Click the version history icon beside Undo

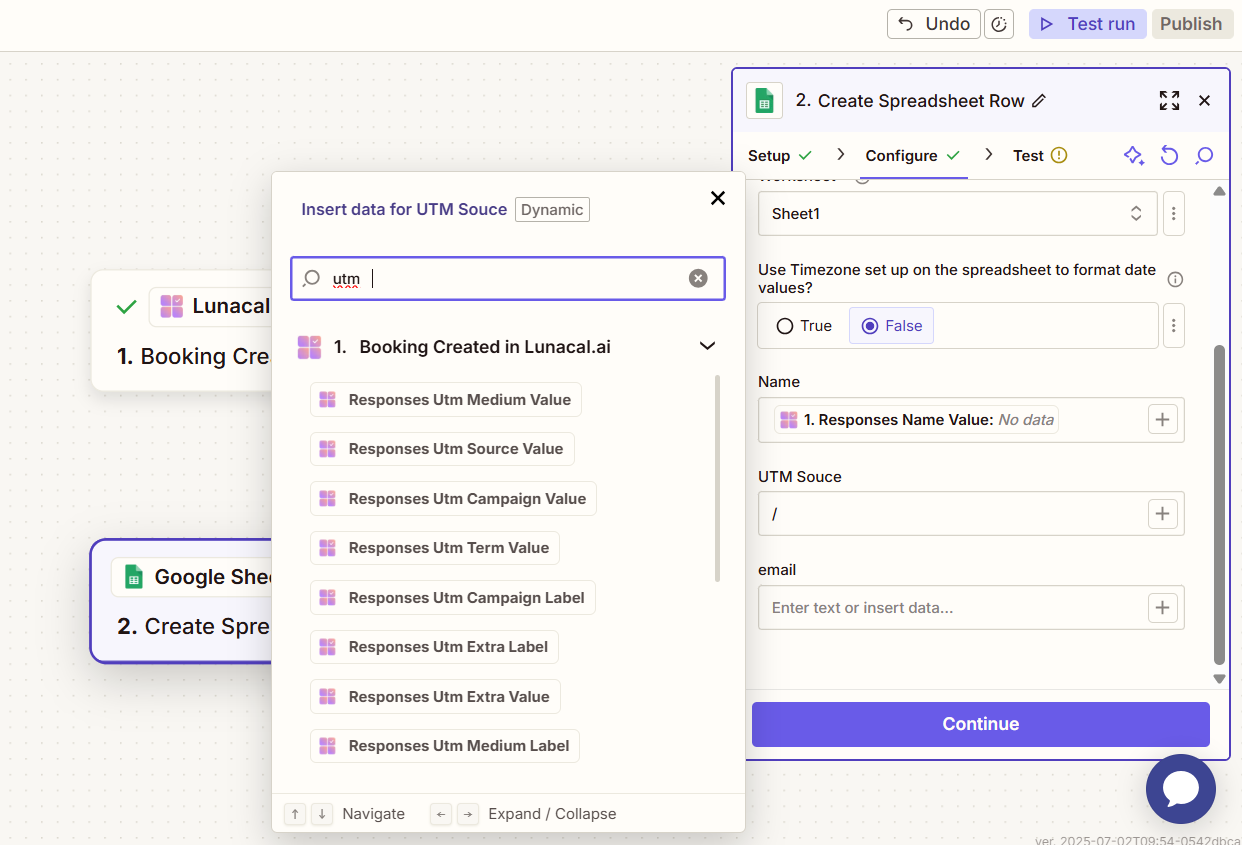[x=999, y=24]
